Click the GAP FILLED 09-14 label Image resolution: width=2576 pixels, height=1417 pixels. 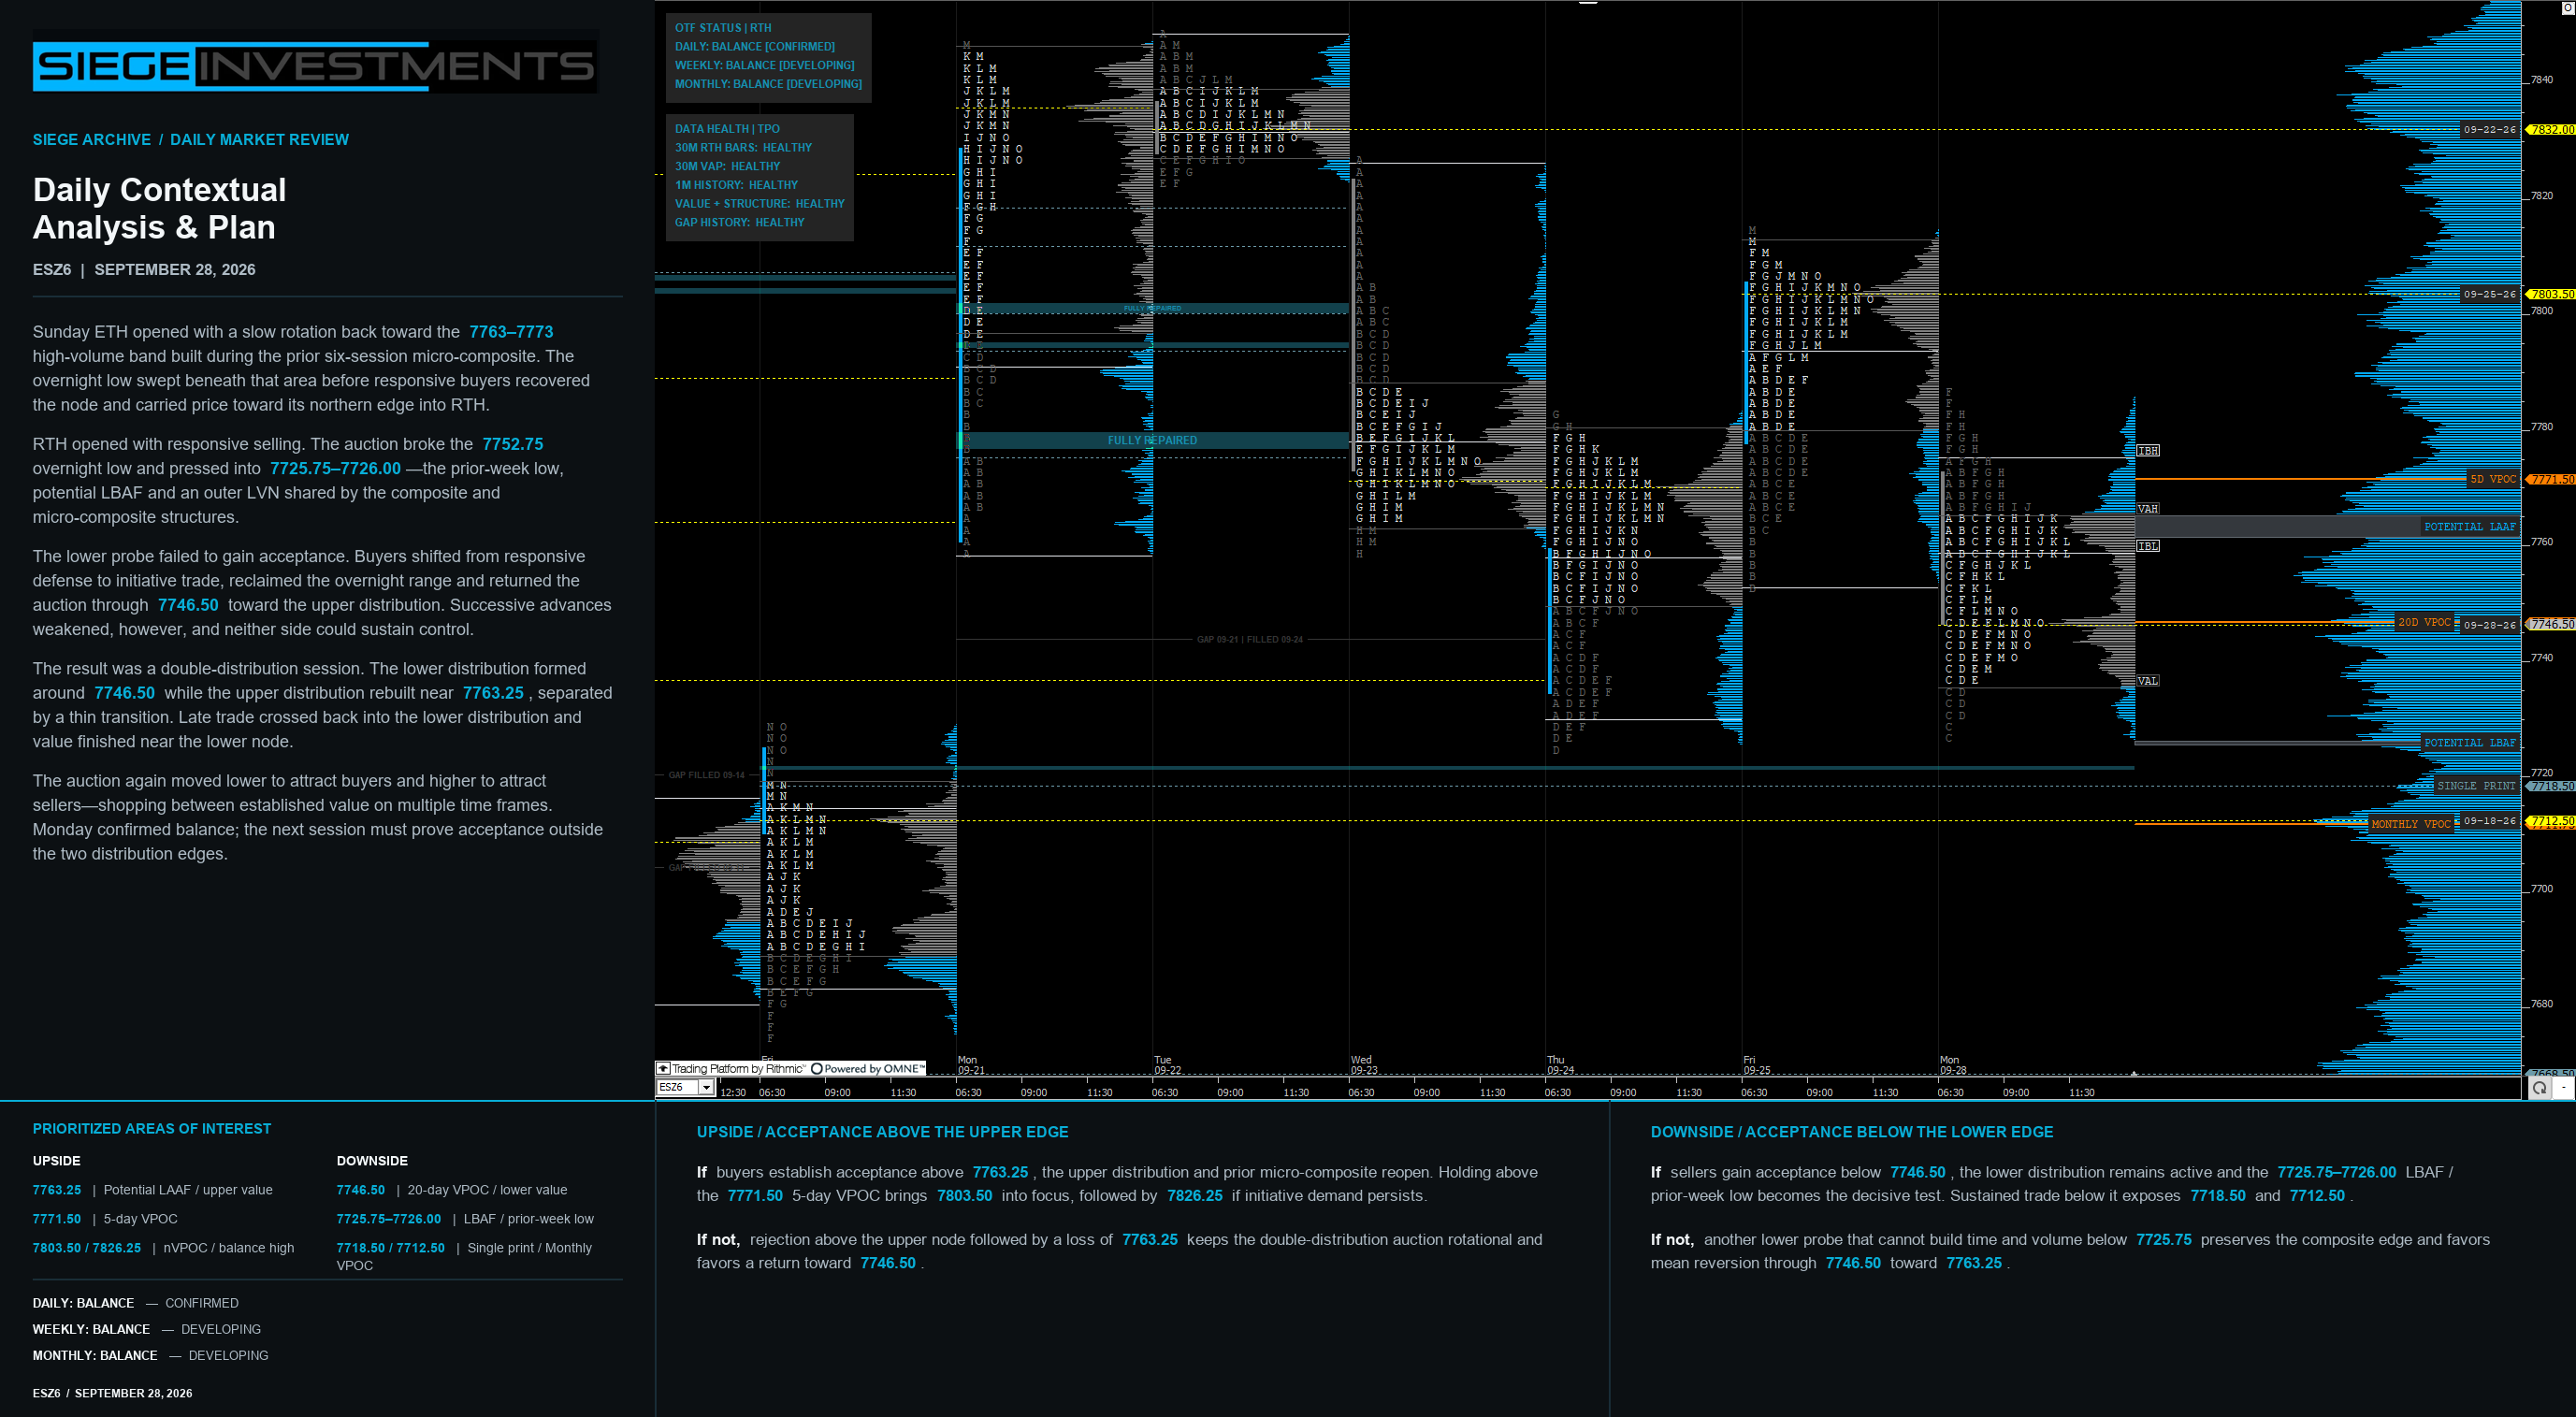pos(706,775)
